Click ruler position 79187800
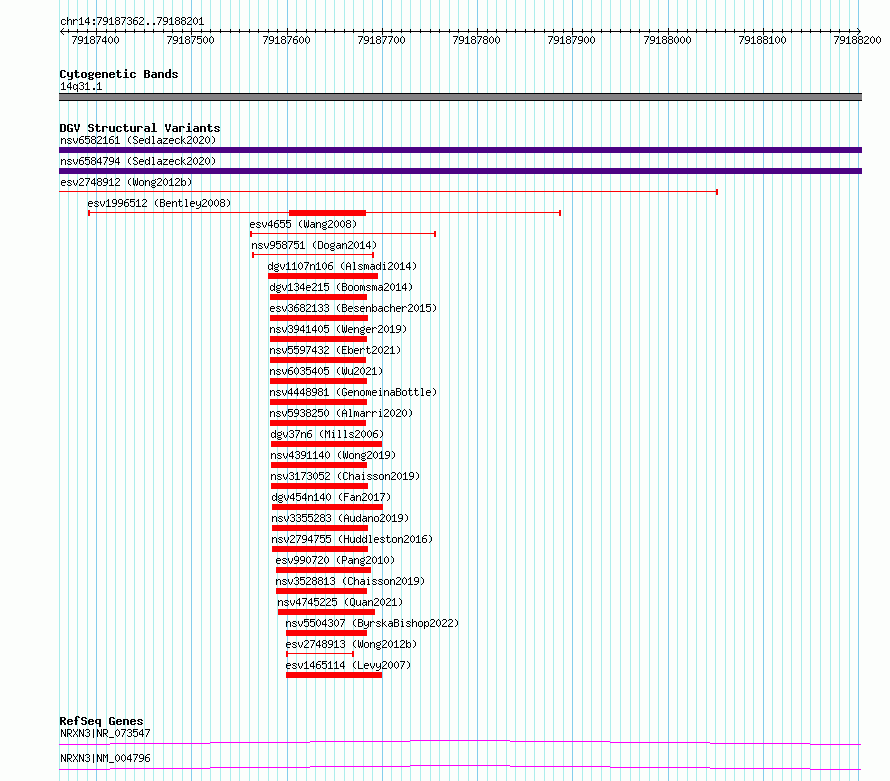 tap(476, 40)
